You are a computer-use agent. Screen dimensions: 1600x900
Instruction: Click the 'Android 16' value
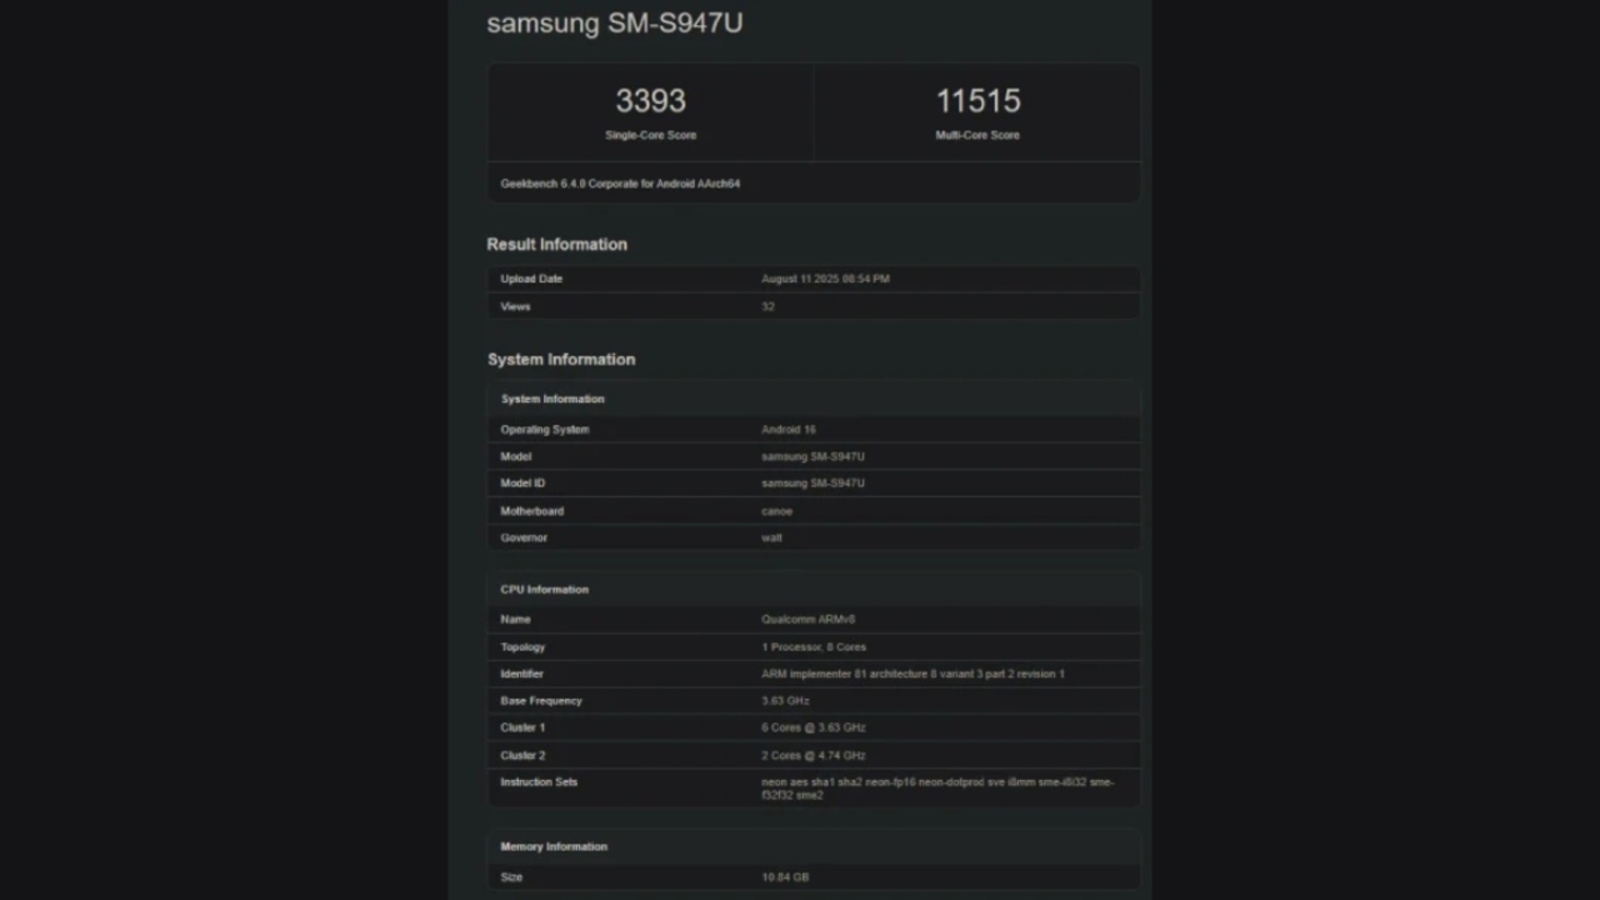(x=788, y=430)
